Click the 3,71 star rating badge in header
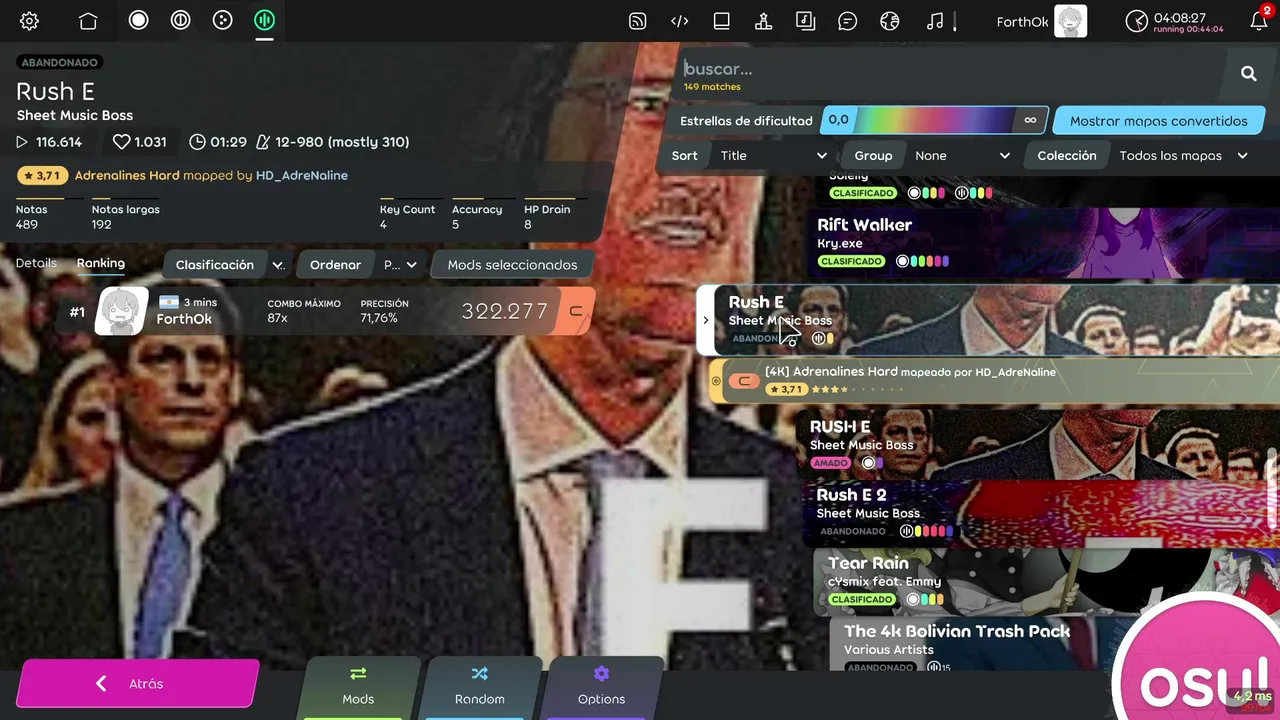Image resolution: width=1280 pixels, height=720 pixels. click(42, 175)
